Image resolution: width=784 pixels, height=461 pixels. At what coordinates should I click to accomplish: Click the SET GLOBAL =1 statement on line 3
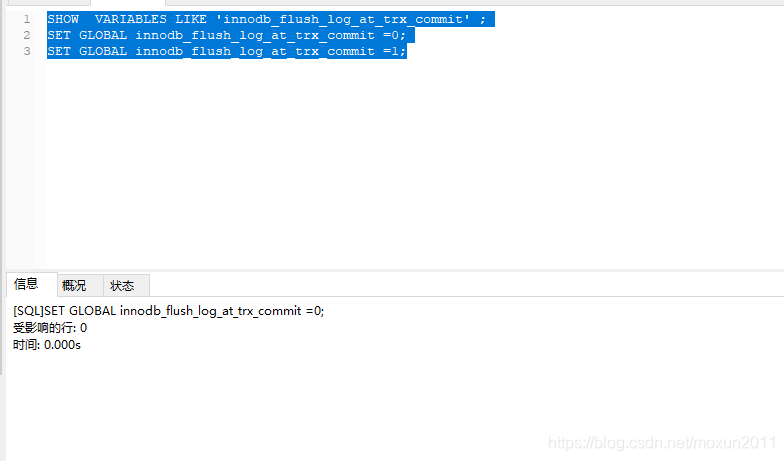click(226, 51)
